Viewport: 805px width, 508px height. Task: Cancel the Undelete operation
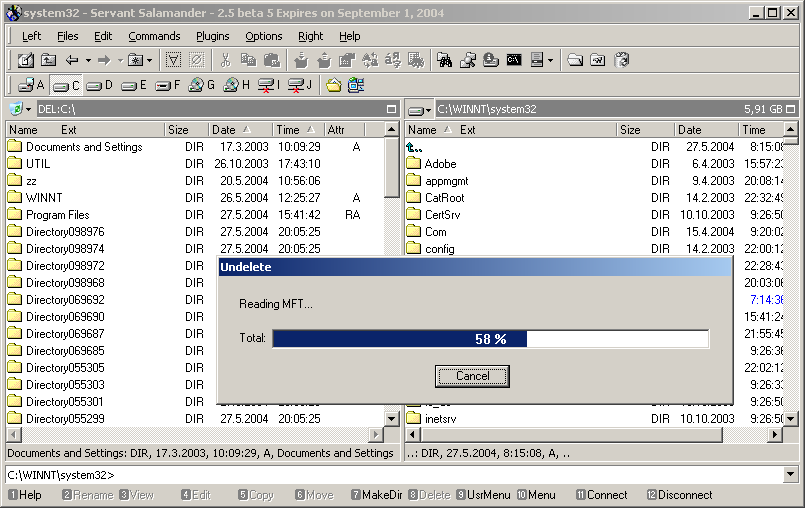coord(472,376)
